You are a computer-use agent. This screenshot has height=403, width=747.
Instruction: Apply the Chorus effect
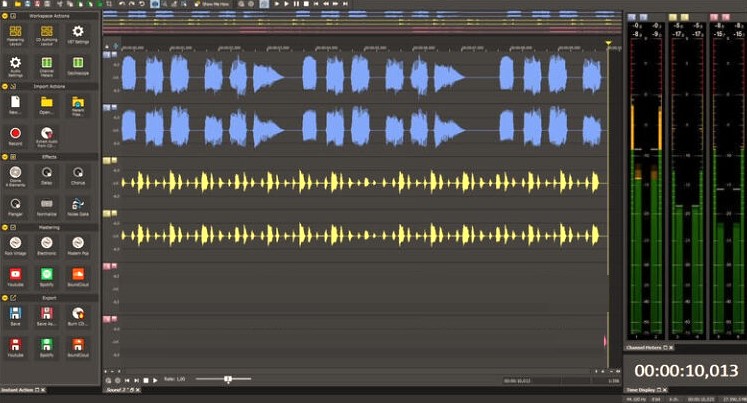(x=78, y=176)
